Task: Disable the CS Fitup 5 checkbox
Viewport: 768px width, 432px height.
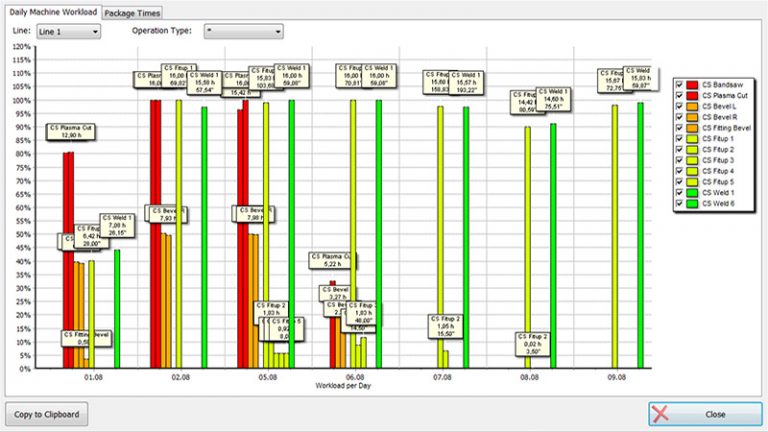Action: (679, 181)
